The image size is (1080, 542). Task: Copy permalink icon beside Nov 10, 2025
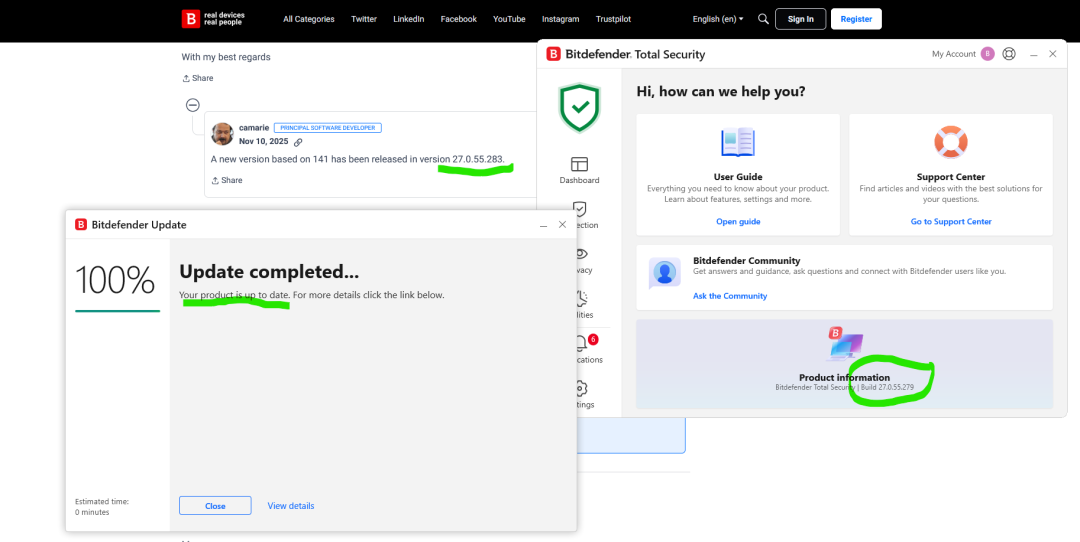tap(298, 142)
